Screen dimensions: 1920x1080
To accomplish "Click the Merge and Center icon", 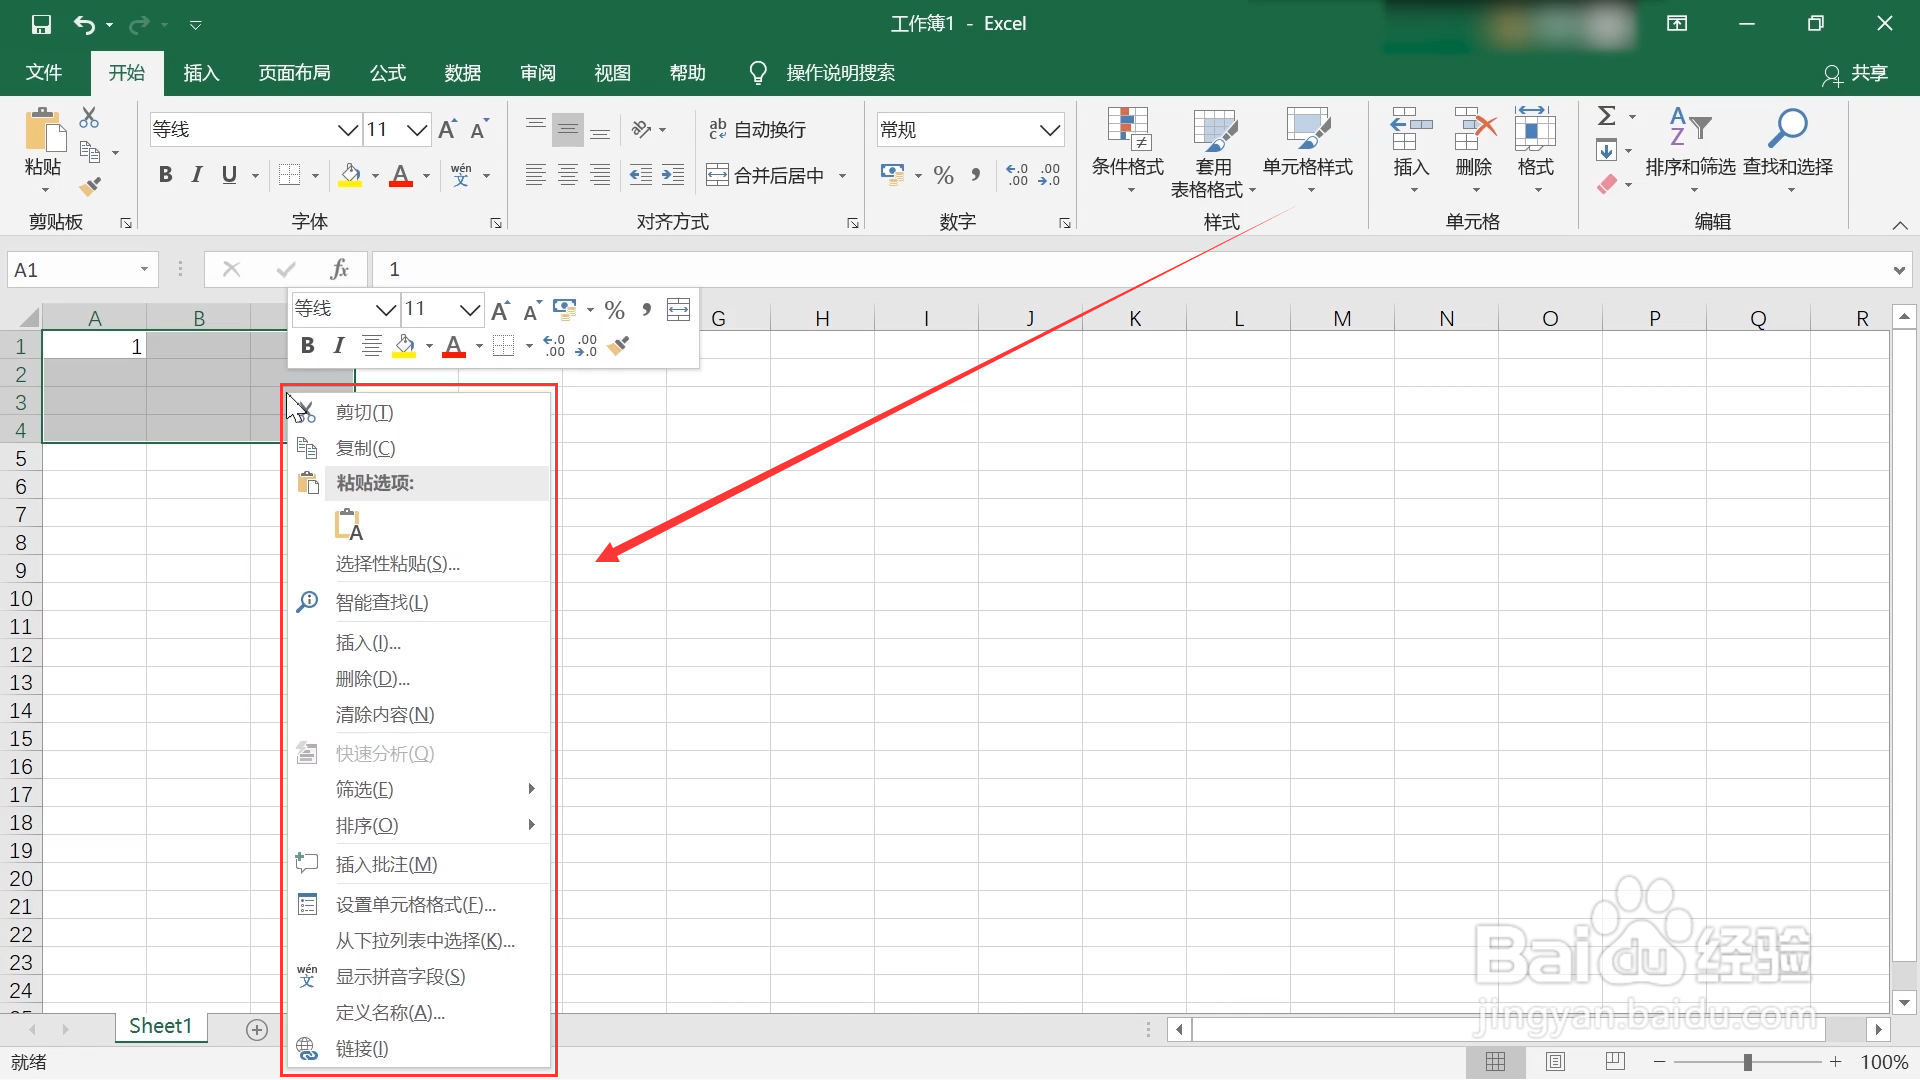I will pyautogui.click(x=718, y=174).
